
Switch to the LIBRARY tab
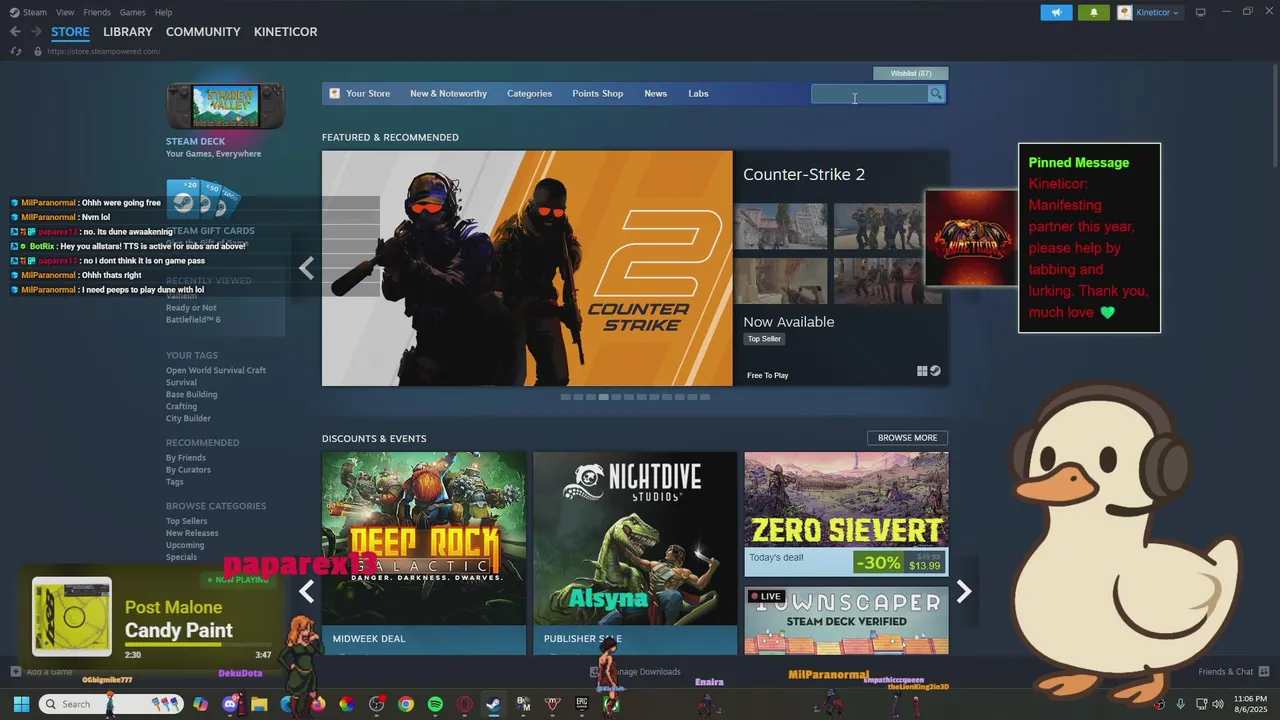pyautogui.click(x=128, y=32)
